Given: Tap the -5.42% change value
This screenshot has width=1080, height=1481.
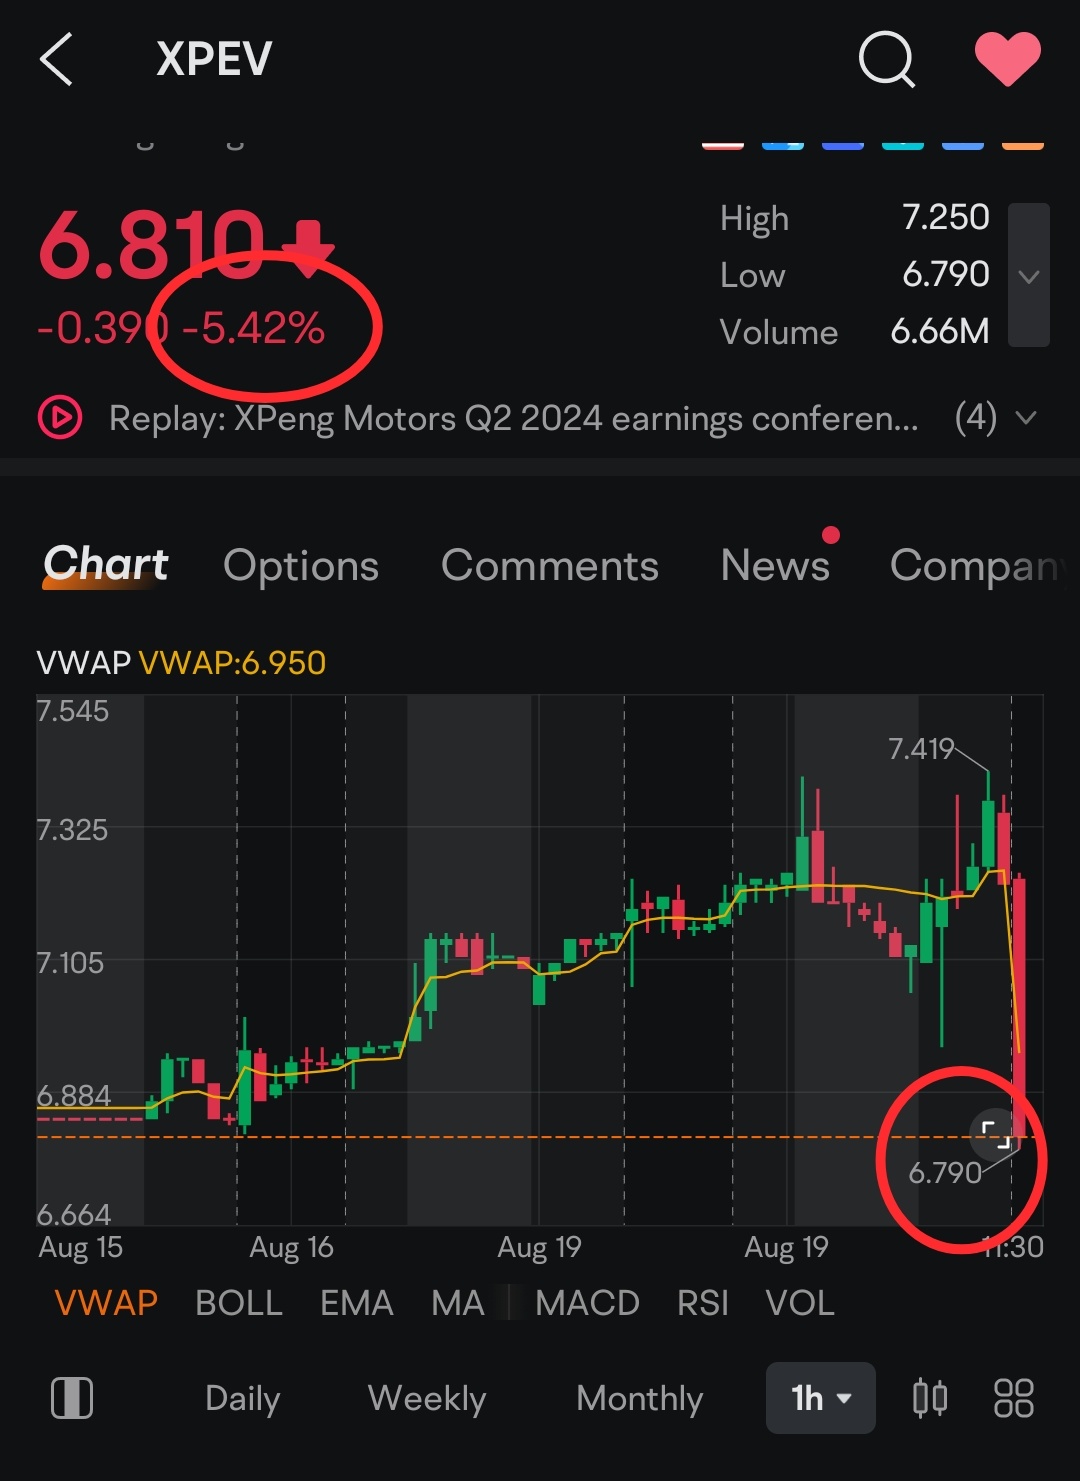Looking at the screenshot, I should pos(254,328).
